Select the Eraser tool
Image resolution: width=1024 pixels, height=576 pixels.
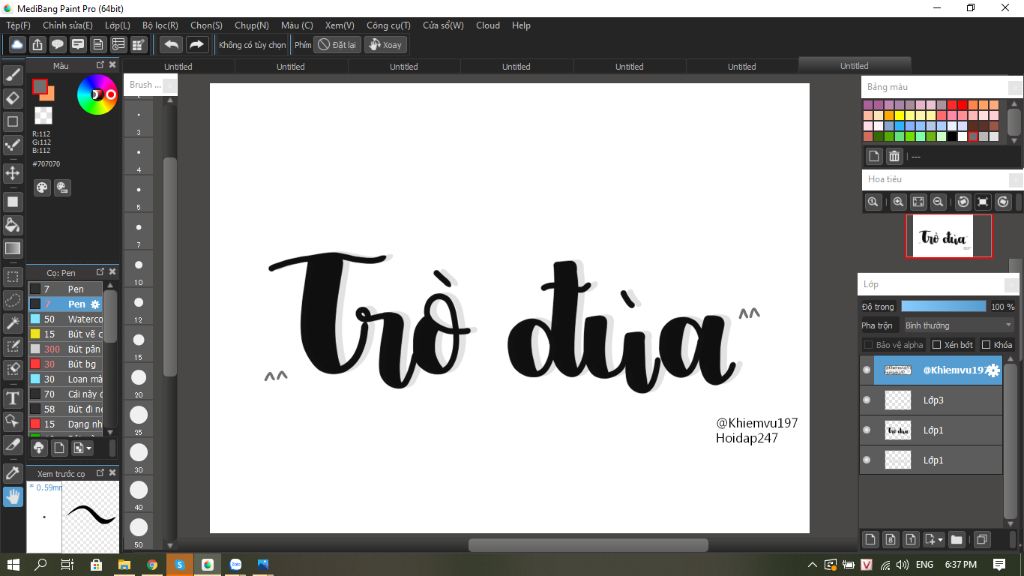click(x=13, y=98)
